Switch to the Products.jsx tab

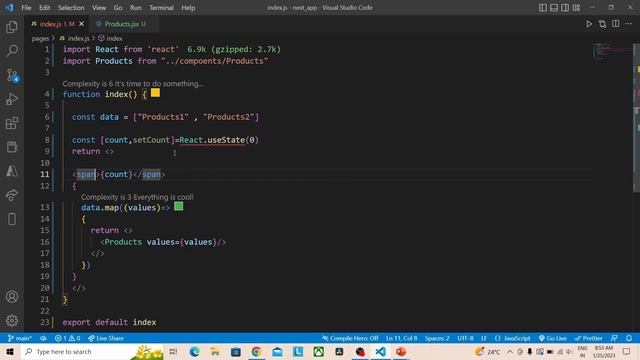click(x=121, y=24)
